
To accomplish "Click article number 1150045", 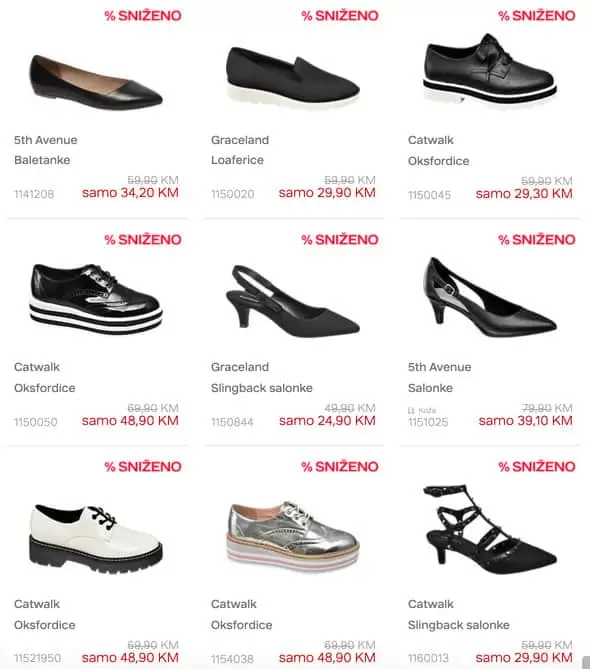I will [x=429, y=195].
